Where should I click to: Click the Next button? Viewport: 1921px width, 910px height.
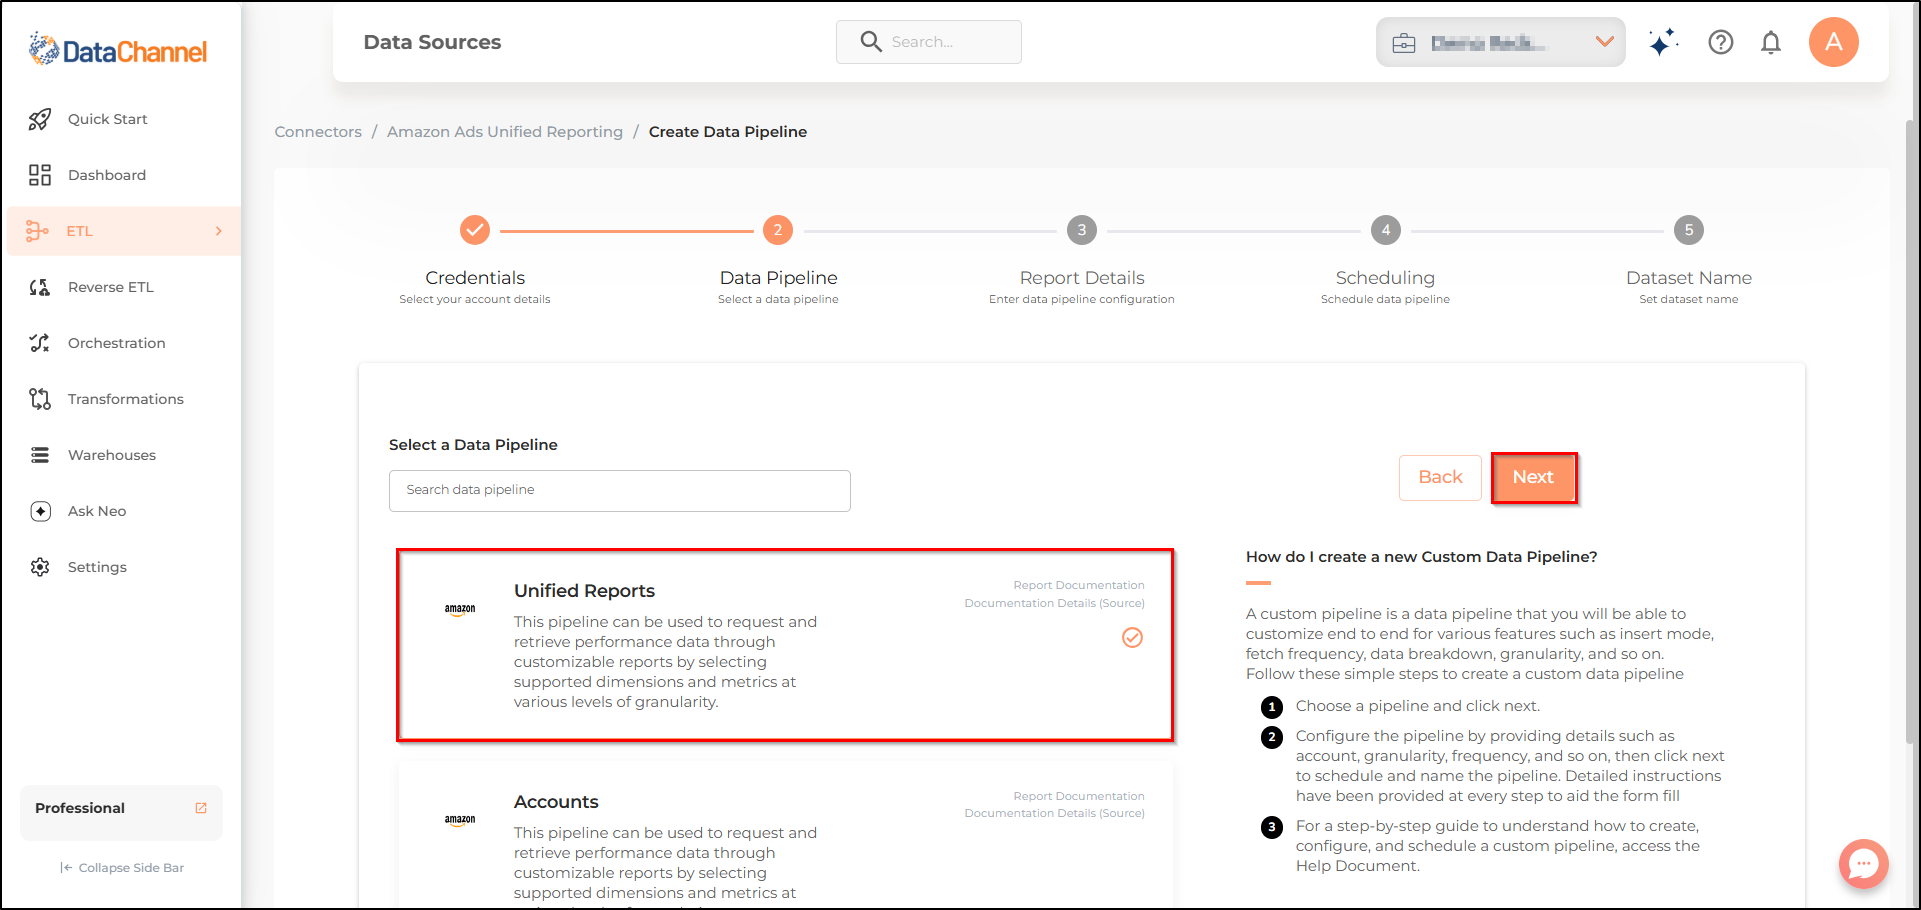click(1533, 478)
